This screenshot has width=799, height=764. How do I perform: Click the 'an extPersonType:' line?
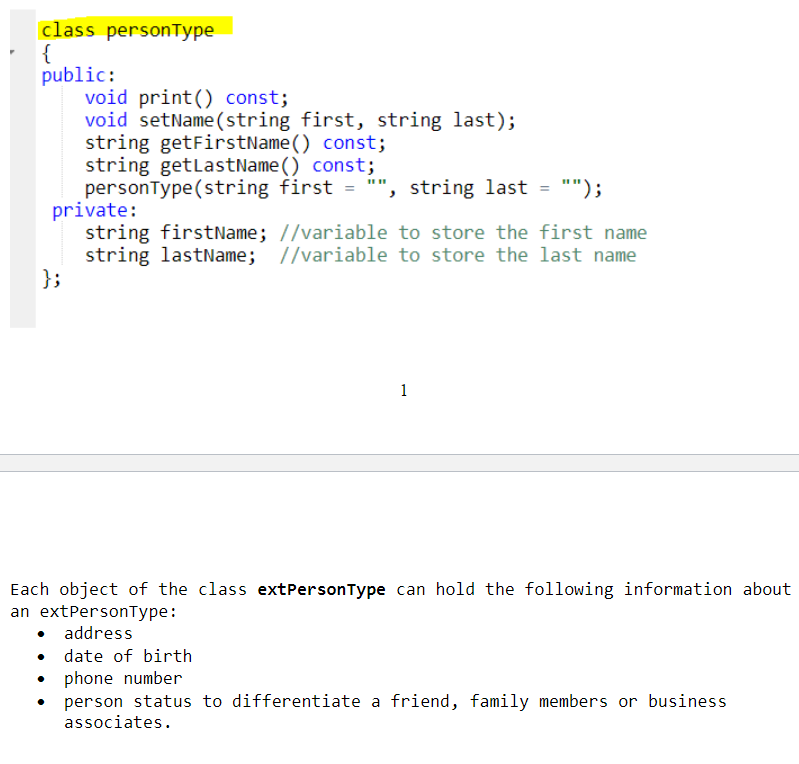click(x=93, y=612)
